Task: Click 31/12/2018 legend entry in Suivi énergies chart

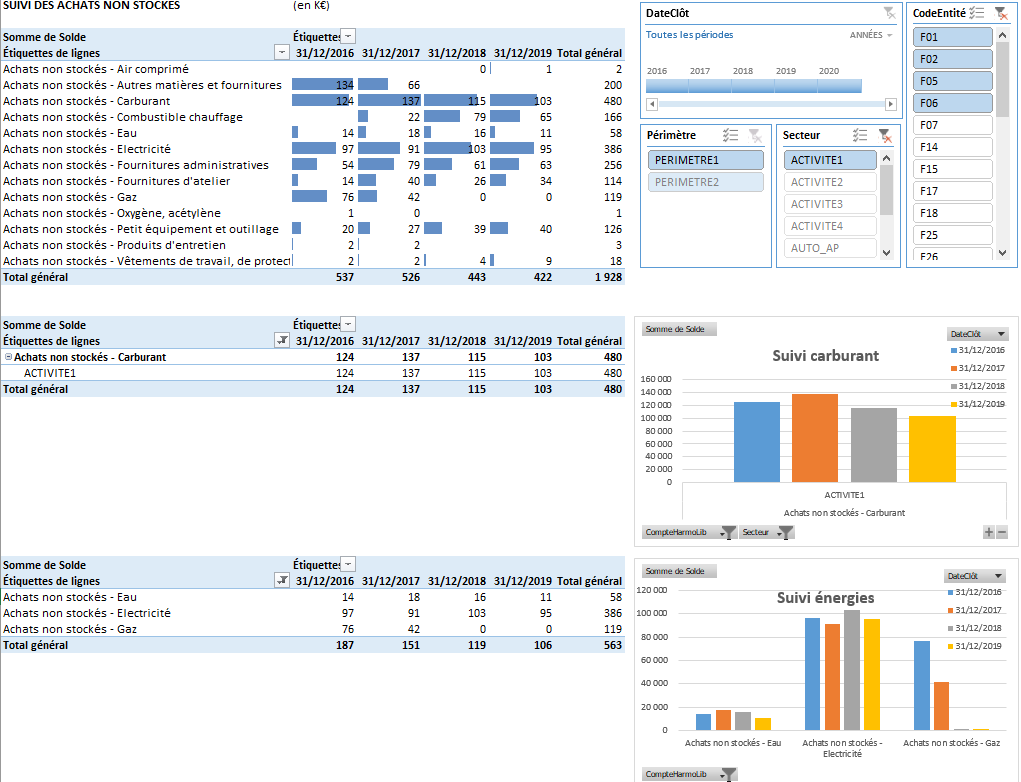Action: tap(974, 628)
